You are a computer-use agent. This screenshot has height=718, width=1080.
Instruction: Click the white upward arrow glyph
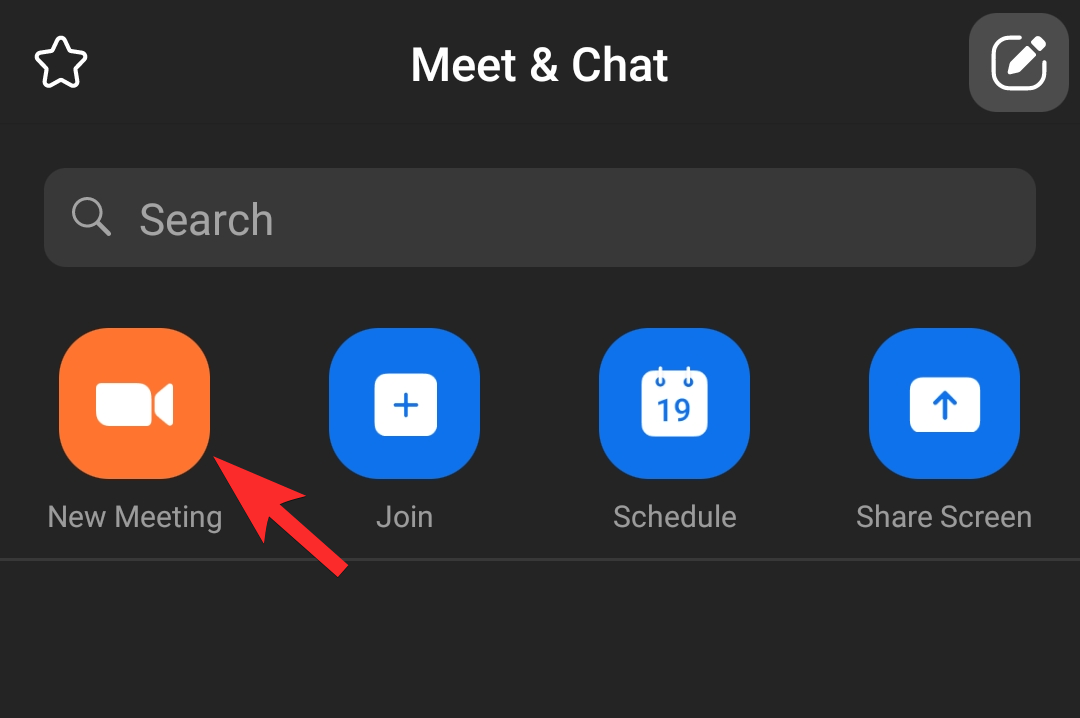click(945, 404)
